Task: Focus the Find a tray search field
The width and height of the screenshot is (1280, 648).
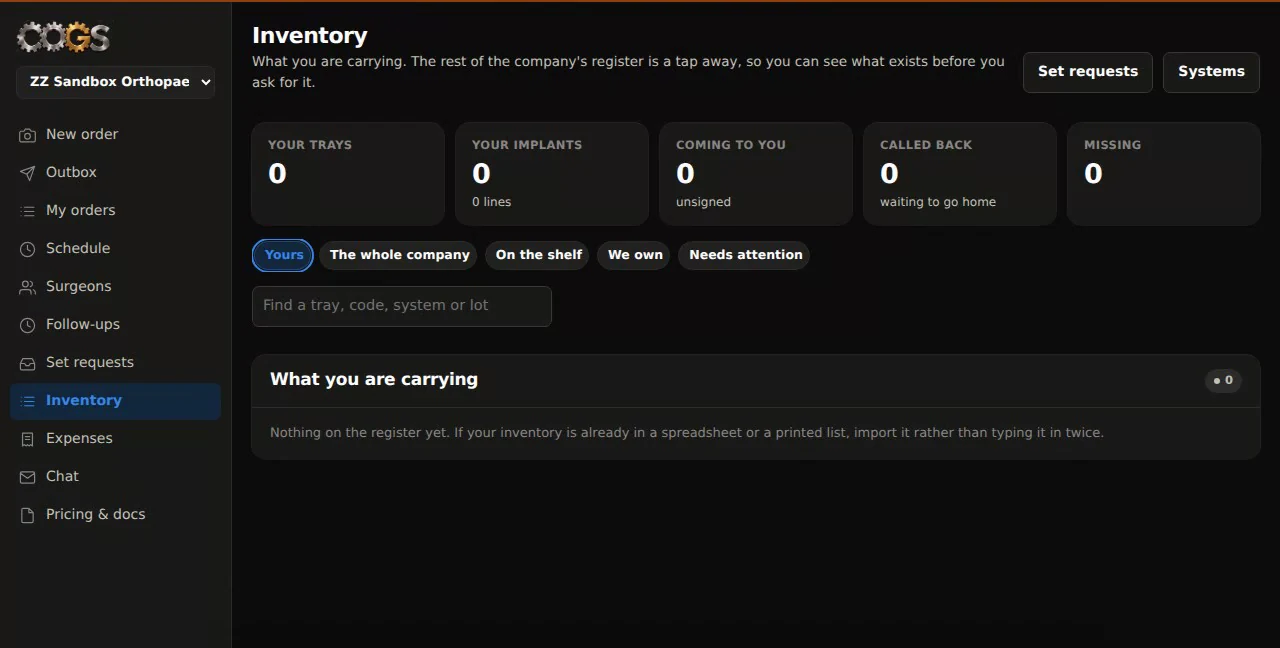Action: click(402, 306)
